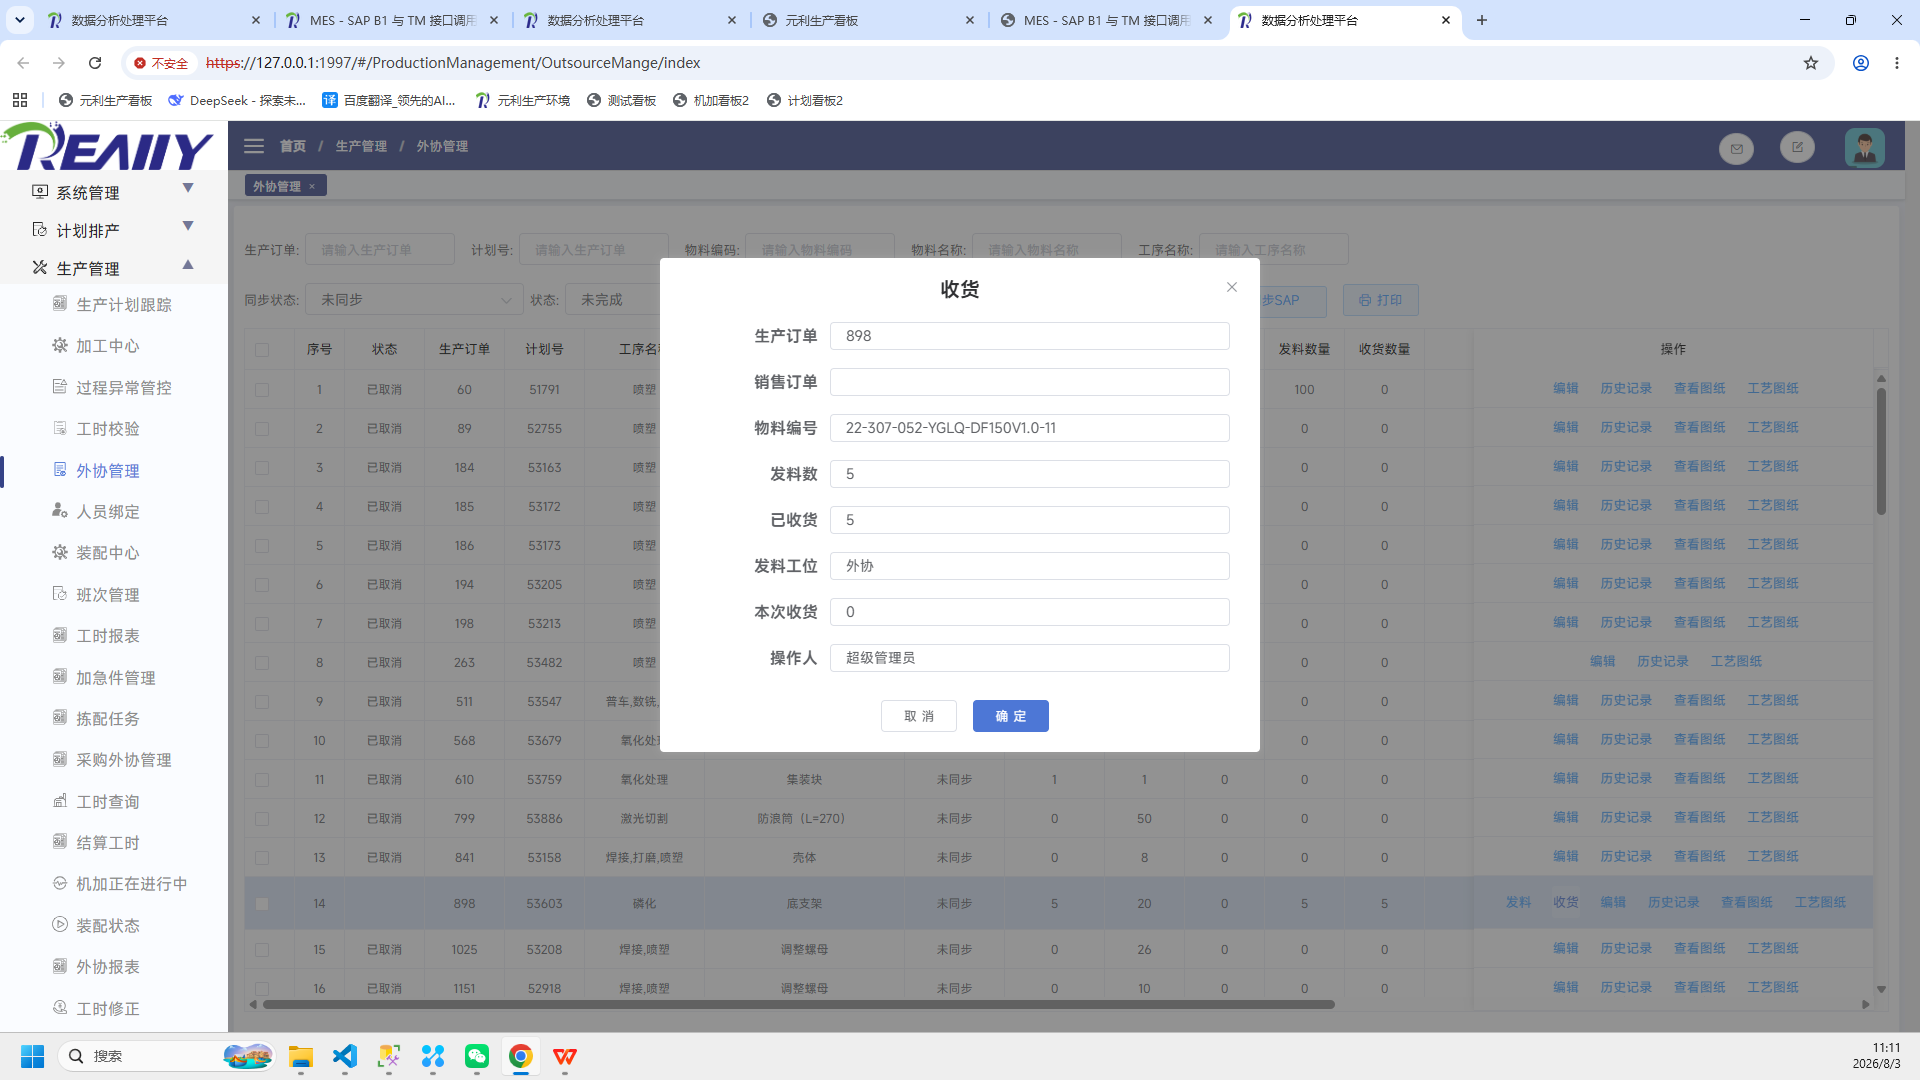Screen dimensions: 1920x1080
Task: Open 历史记录 for row 1
Action: point(1626,388)
